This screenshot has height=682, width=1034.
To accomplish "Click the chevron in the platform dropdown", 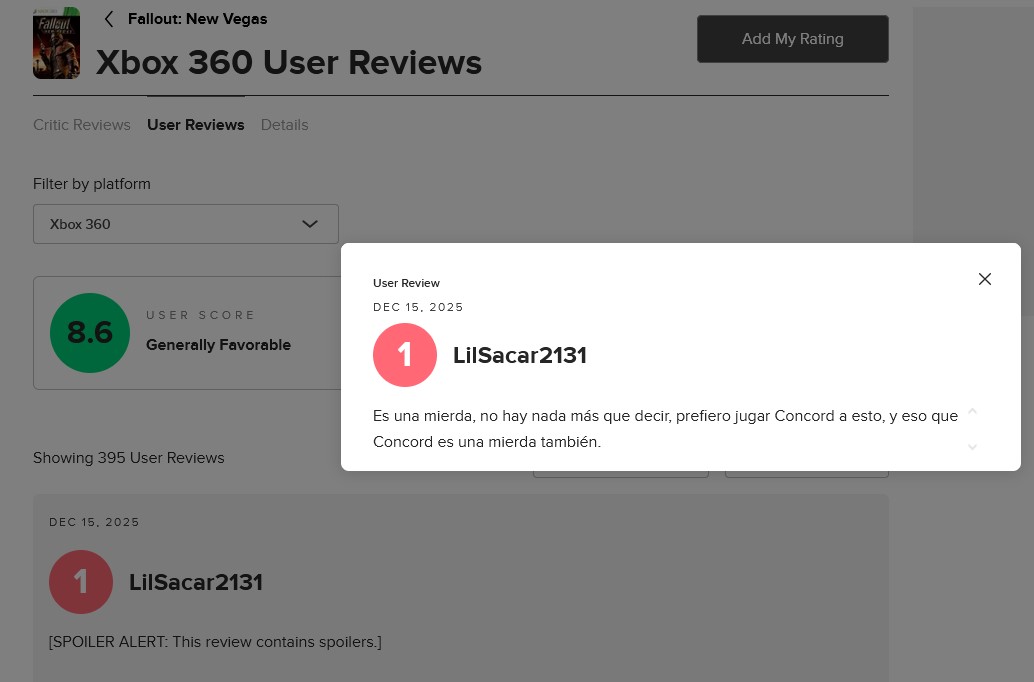I will pos(310,224).
